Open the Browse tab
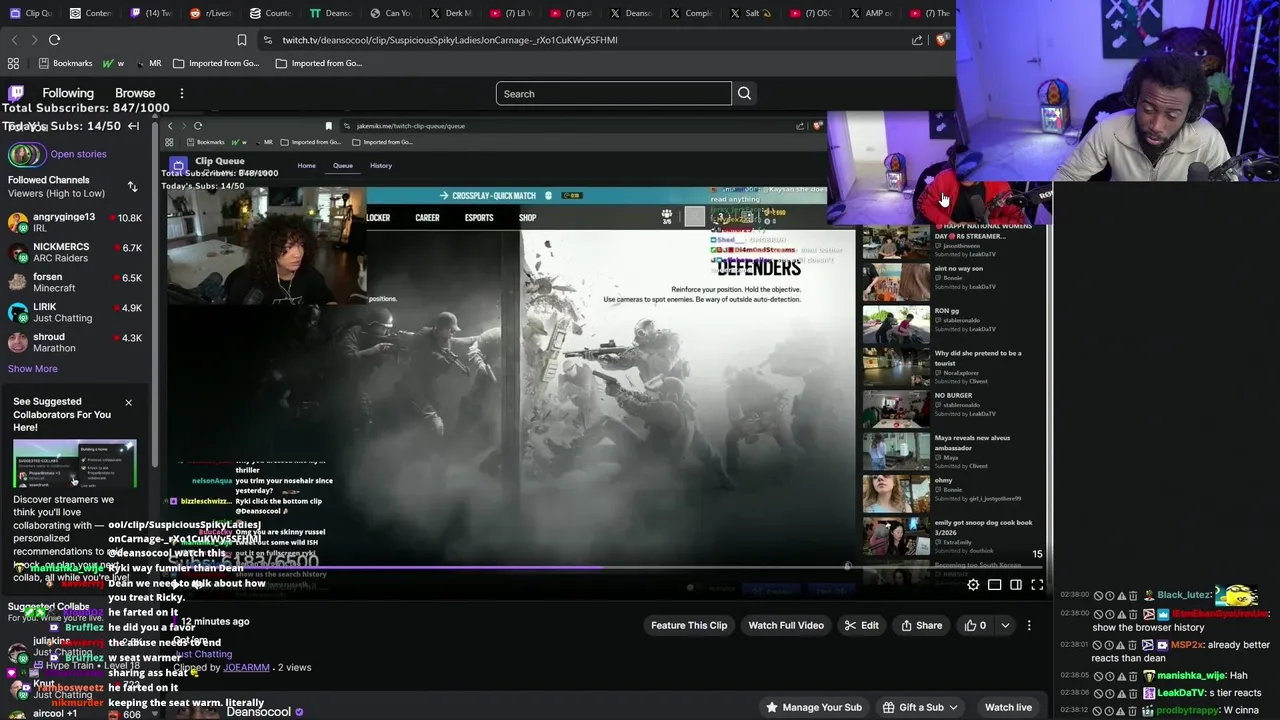 tap(135, 93)
